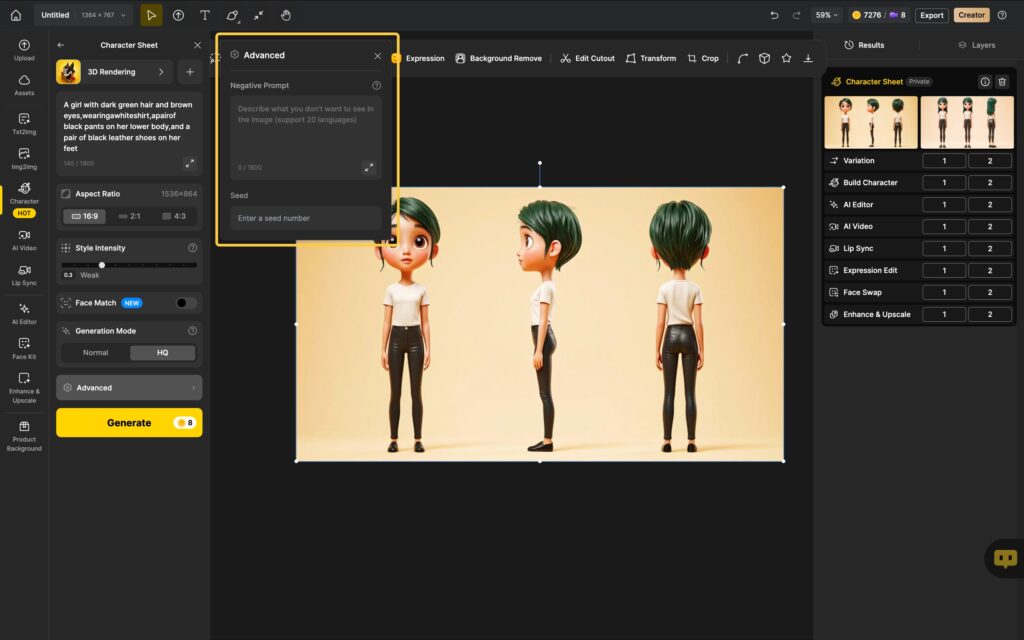The image size is (1024, 640).
Task: Click the Background Remove tool
Action: pos(498,58)
